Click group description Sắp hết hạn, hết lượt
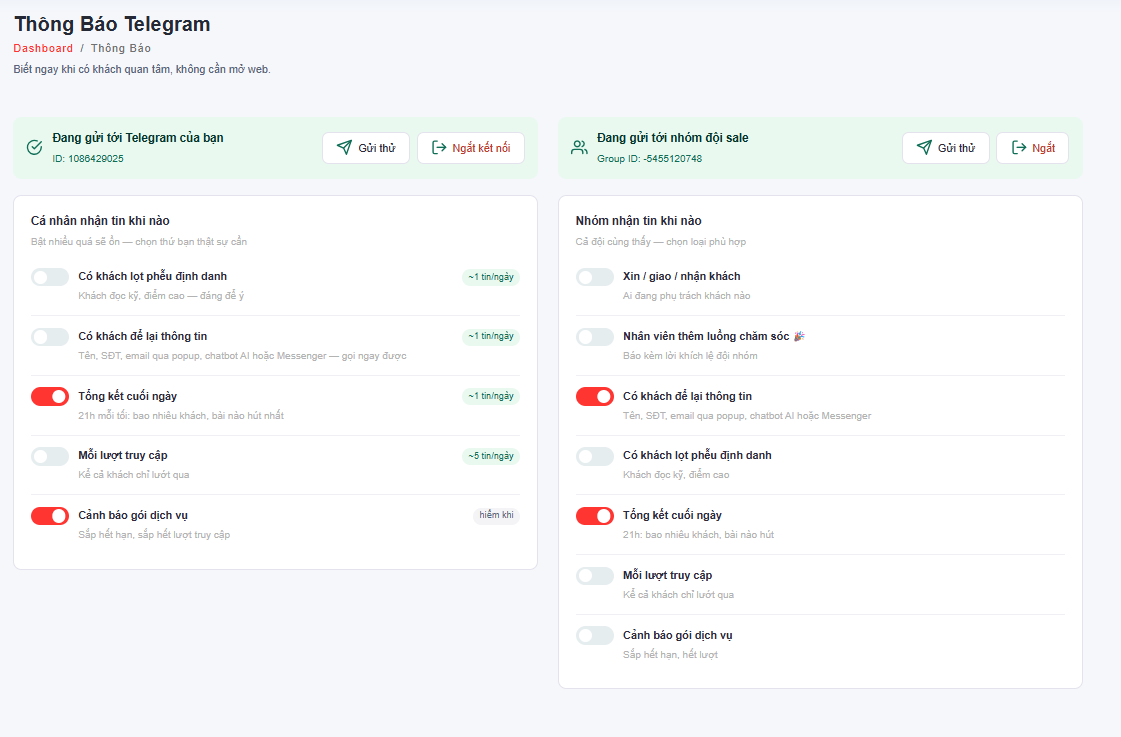 point(670,655)
